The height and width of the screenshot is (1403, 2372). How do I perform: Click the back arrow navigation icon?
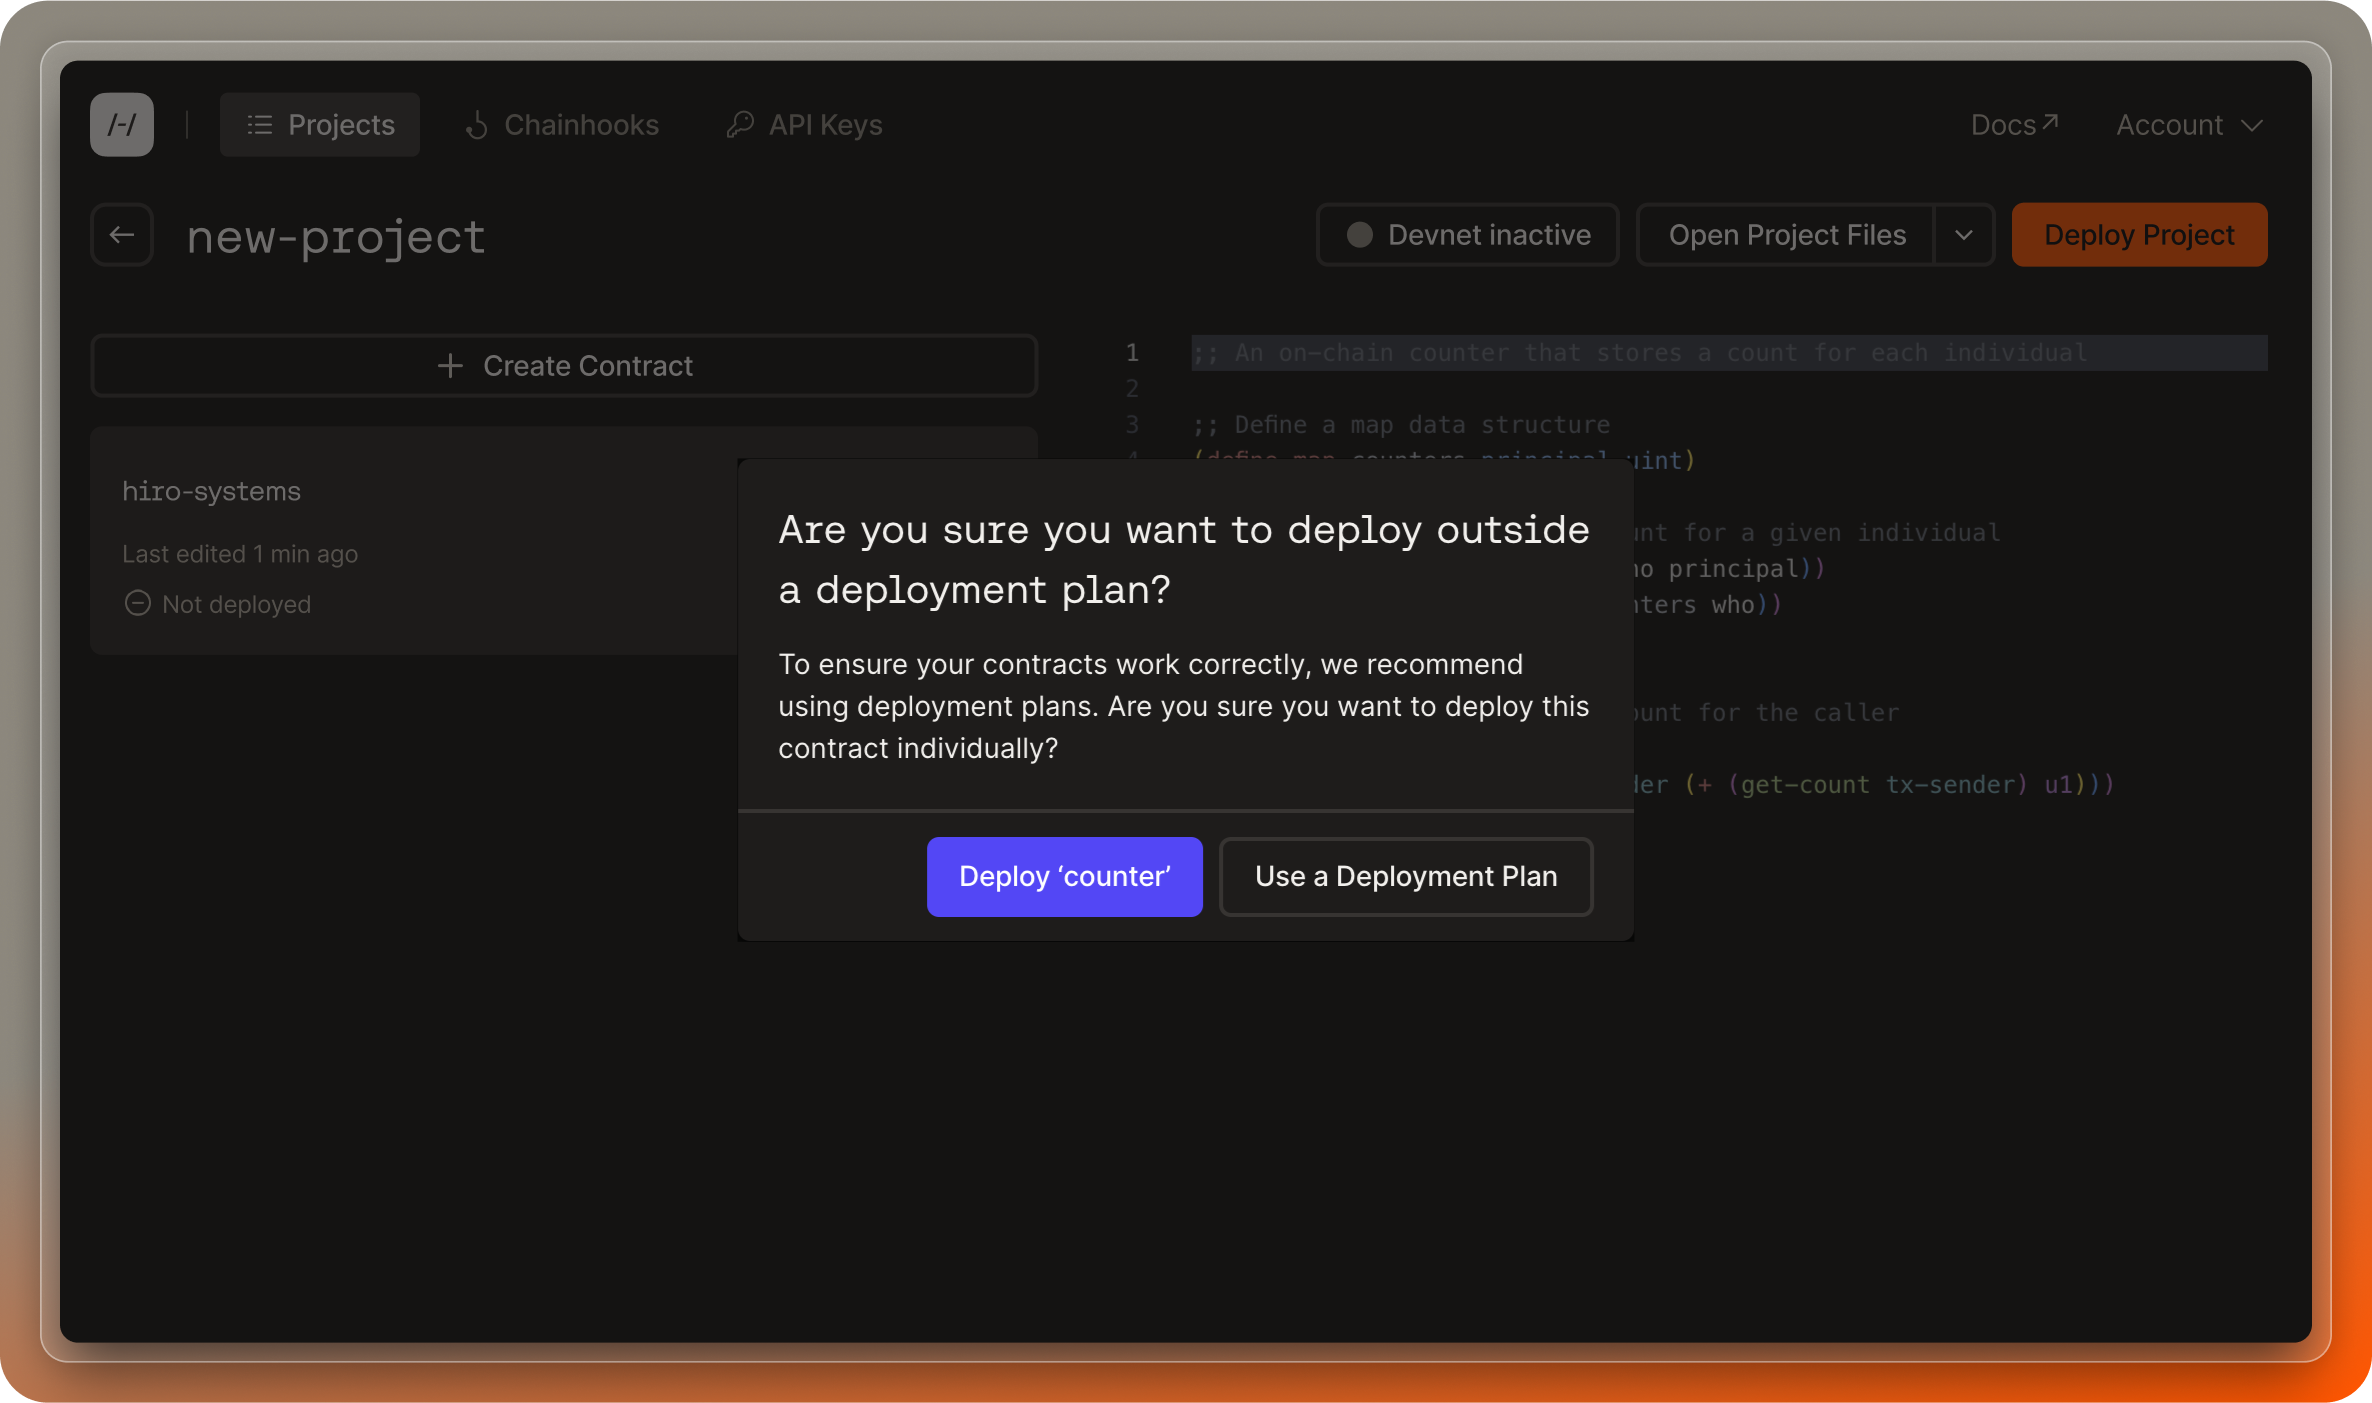coord(125,234)
